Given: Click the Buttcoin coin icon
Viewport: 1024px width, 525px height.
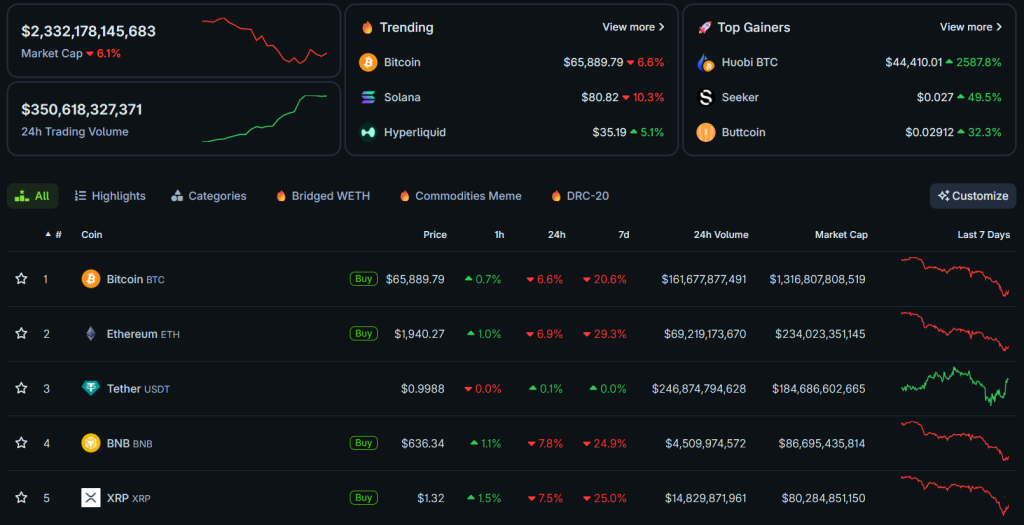Looking at the screenshot, I should click(x=705, y=132).
